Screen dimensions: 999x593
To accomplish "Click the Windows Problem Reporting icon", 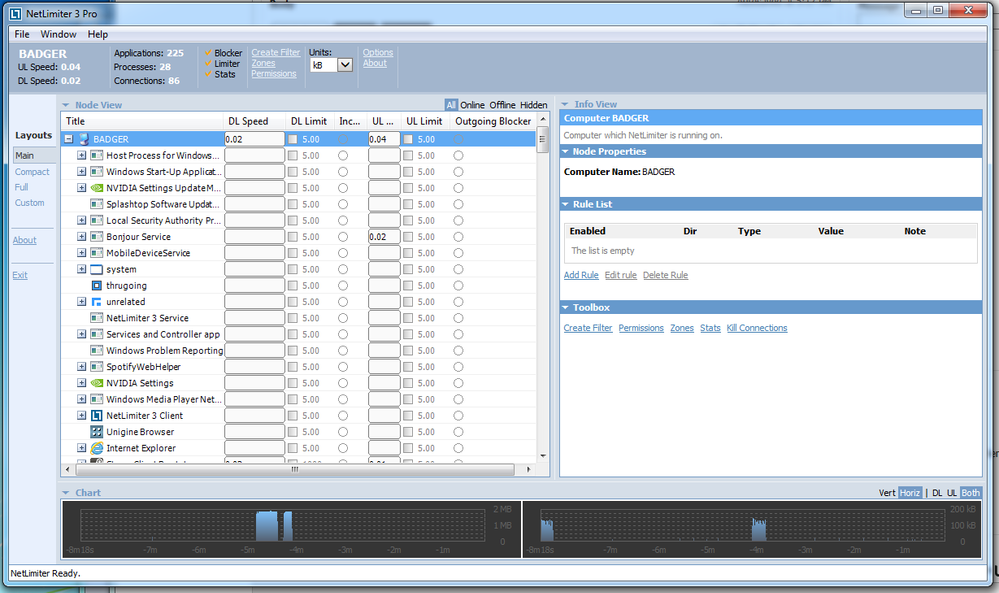I will pyautogui.click(x=97, y=350).
